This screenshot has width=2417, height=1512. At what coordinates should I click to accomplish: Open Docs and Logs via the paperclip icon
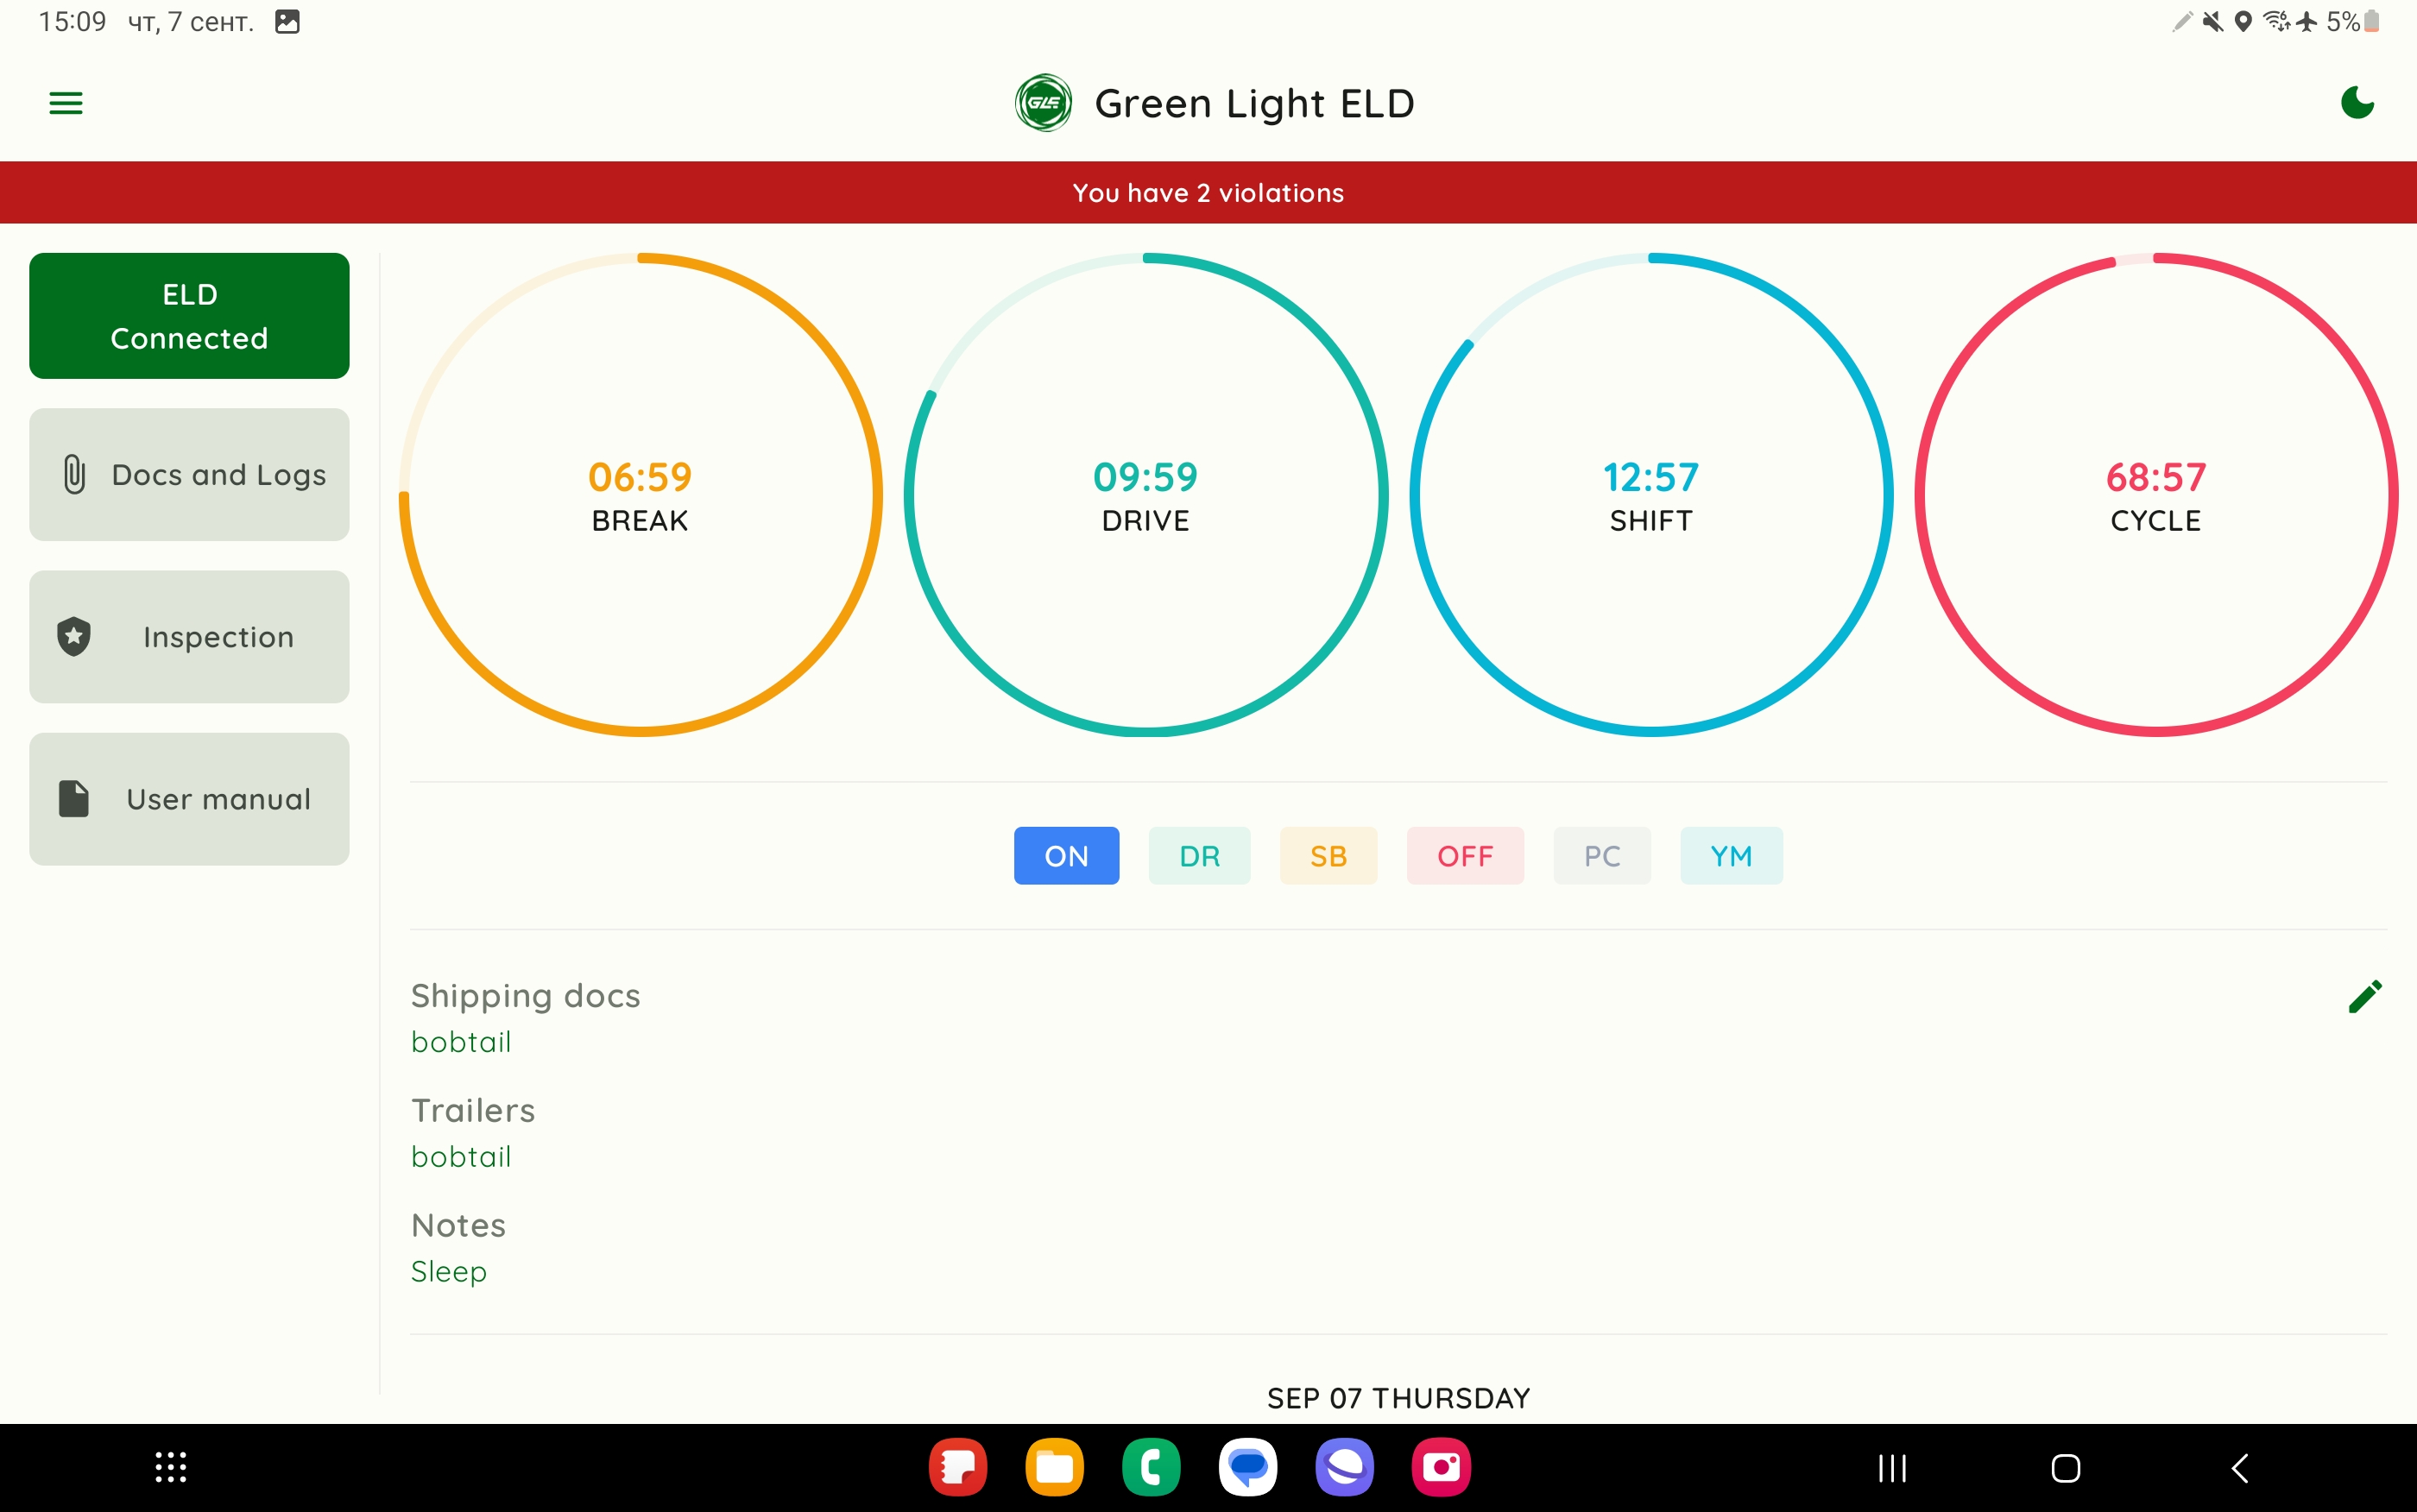(x=74, y=474)
